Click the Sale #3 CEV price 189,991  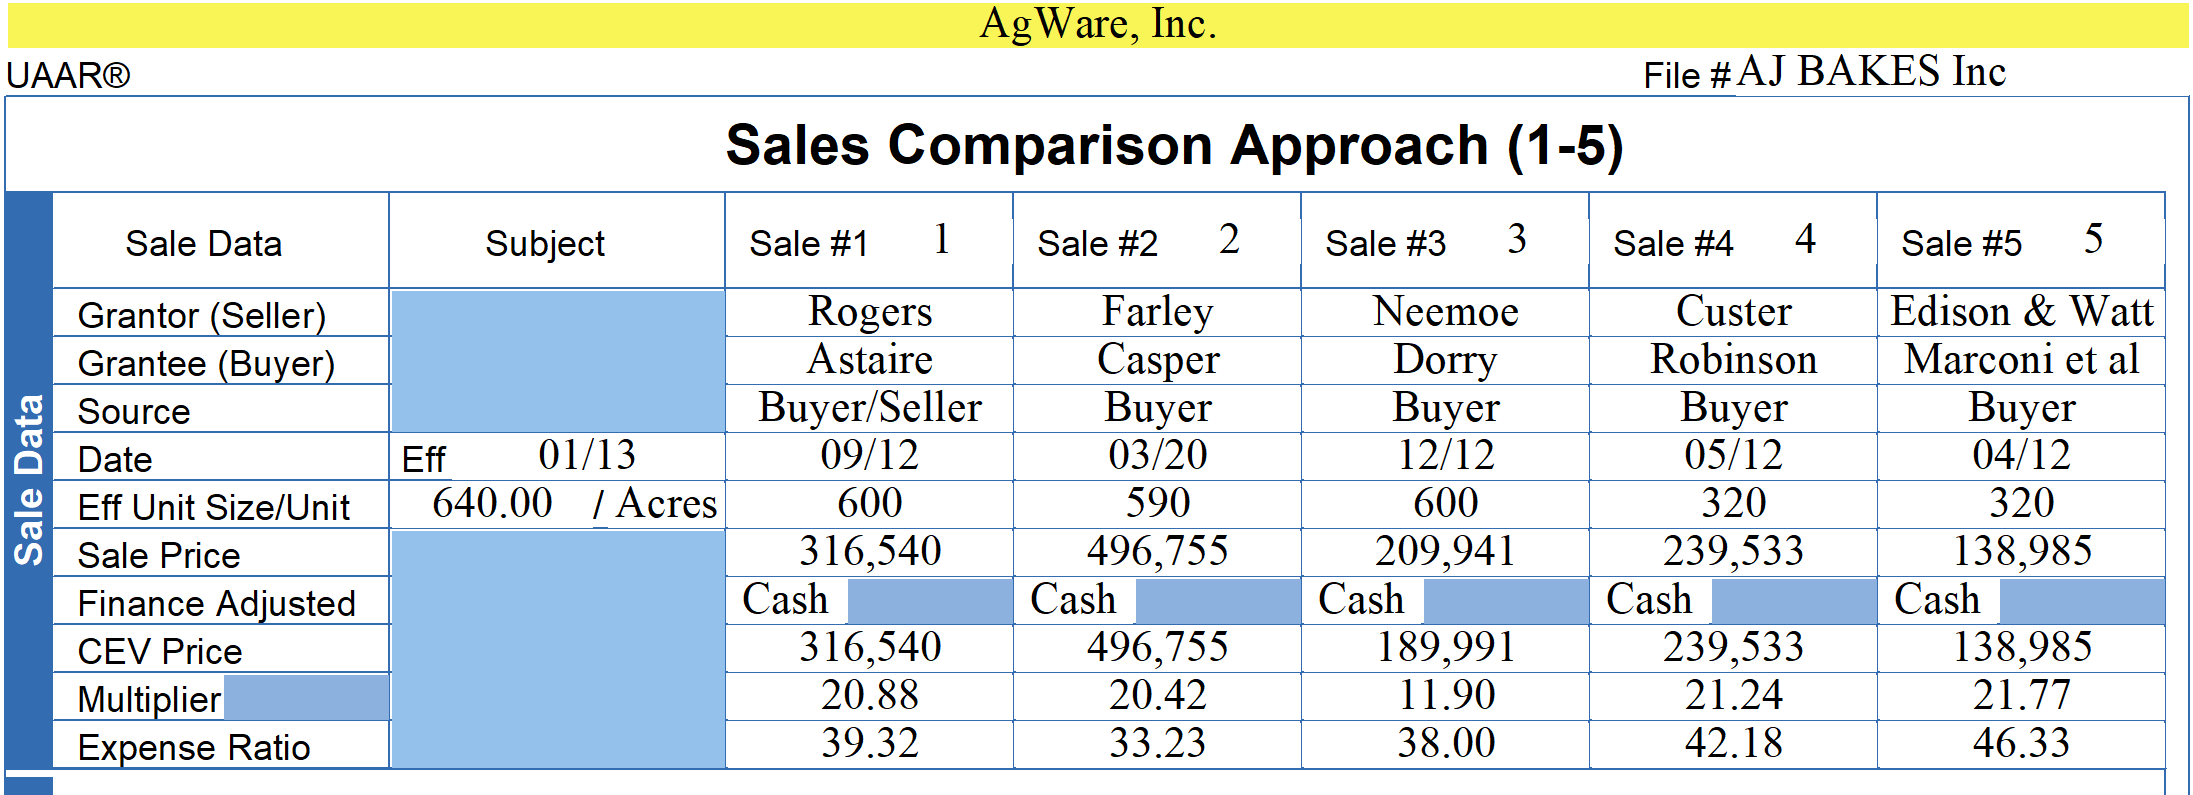click(x=1445, y=648)
